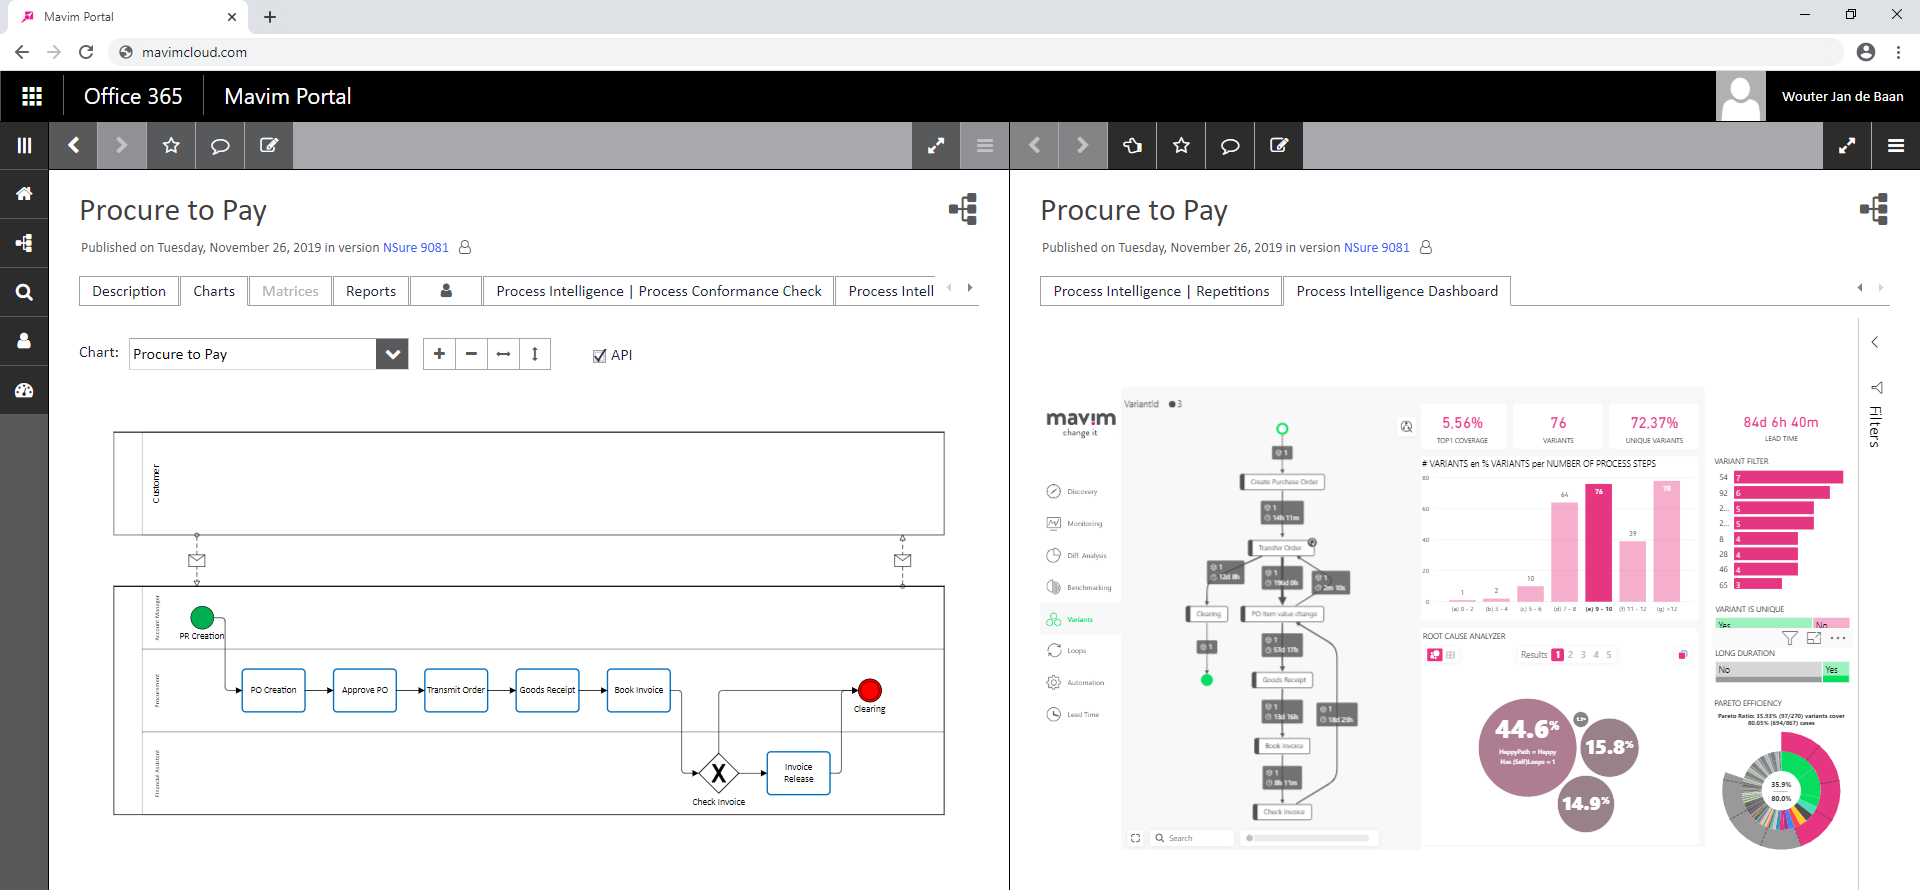The height and width of the screenshot is (892, 1920).
Task: Open the right pane hamburger menu
Action: [1895, 146]
